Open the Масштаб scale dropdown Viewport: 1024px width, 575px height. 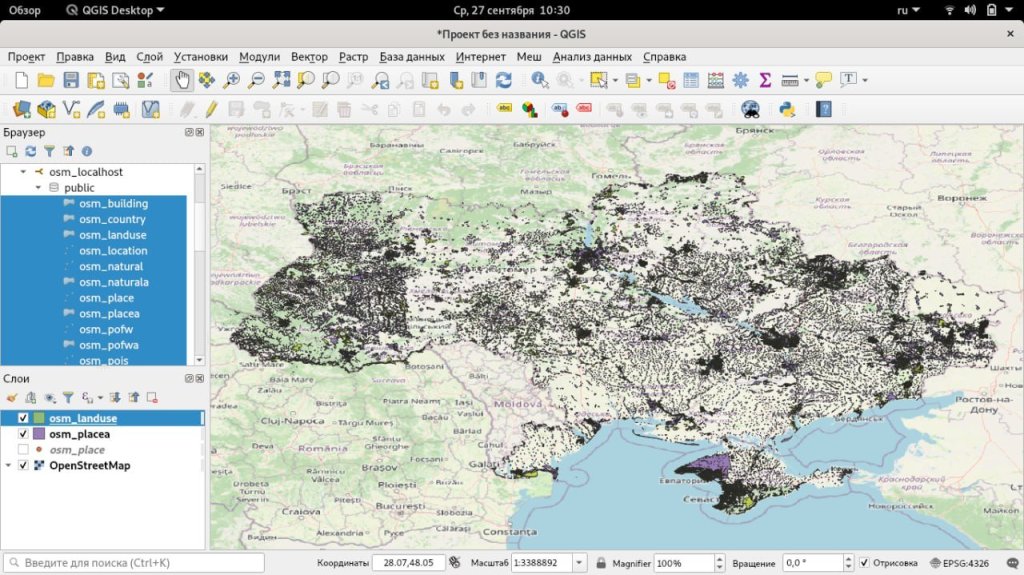[578, 563]
